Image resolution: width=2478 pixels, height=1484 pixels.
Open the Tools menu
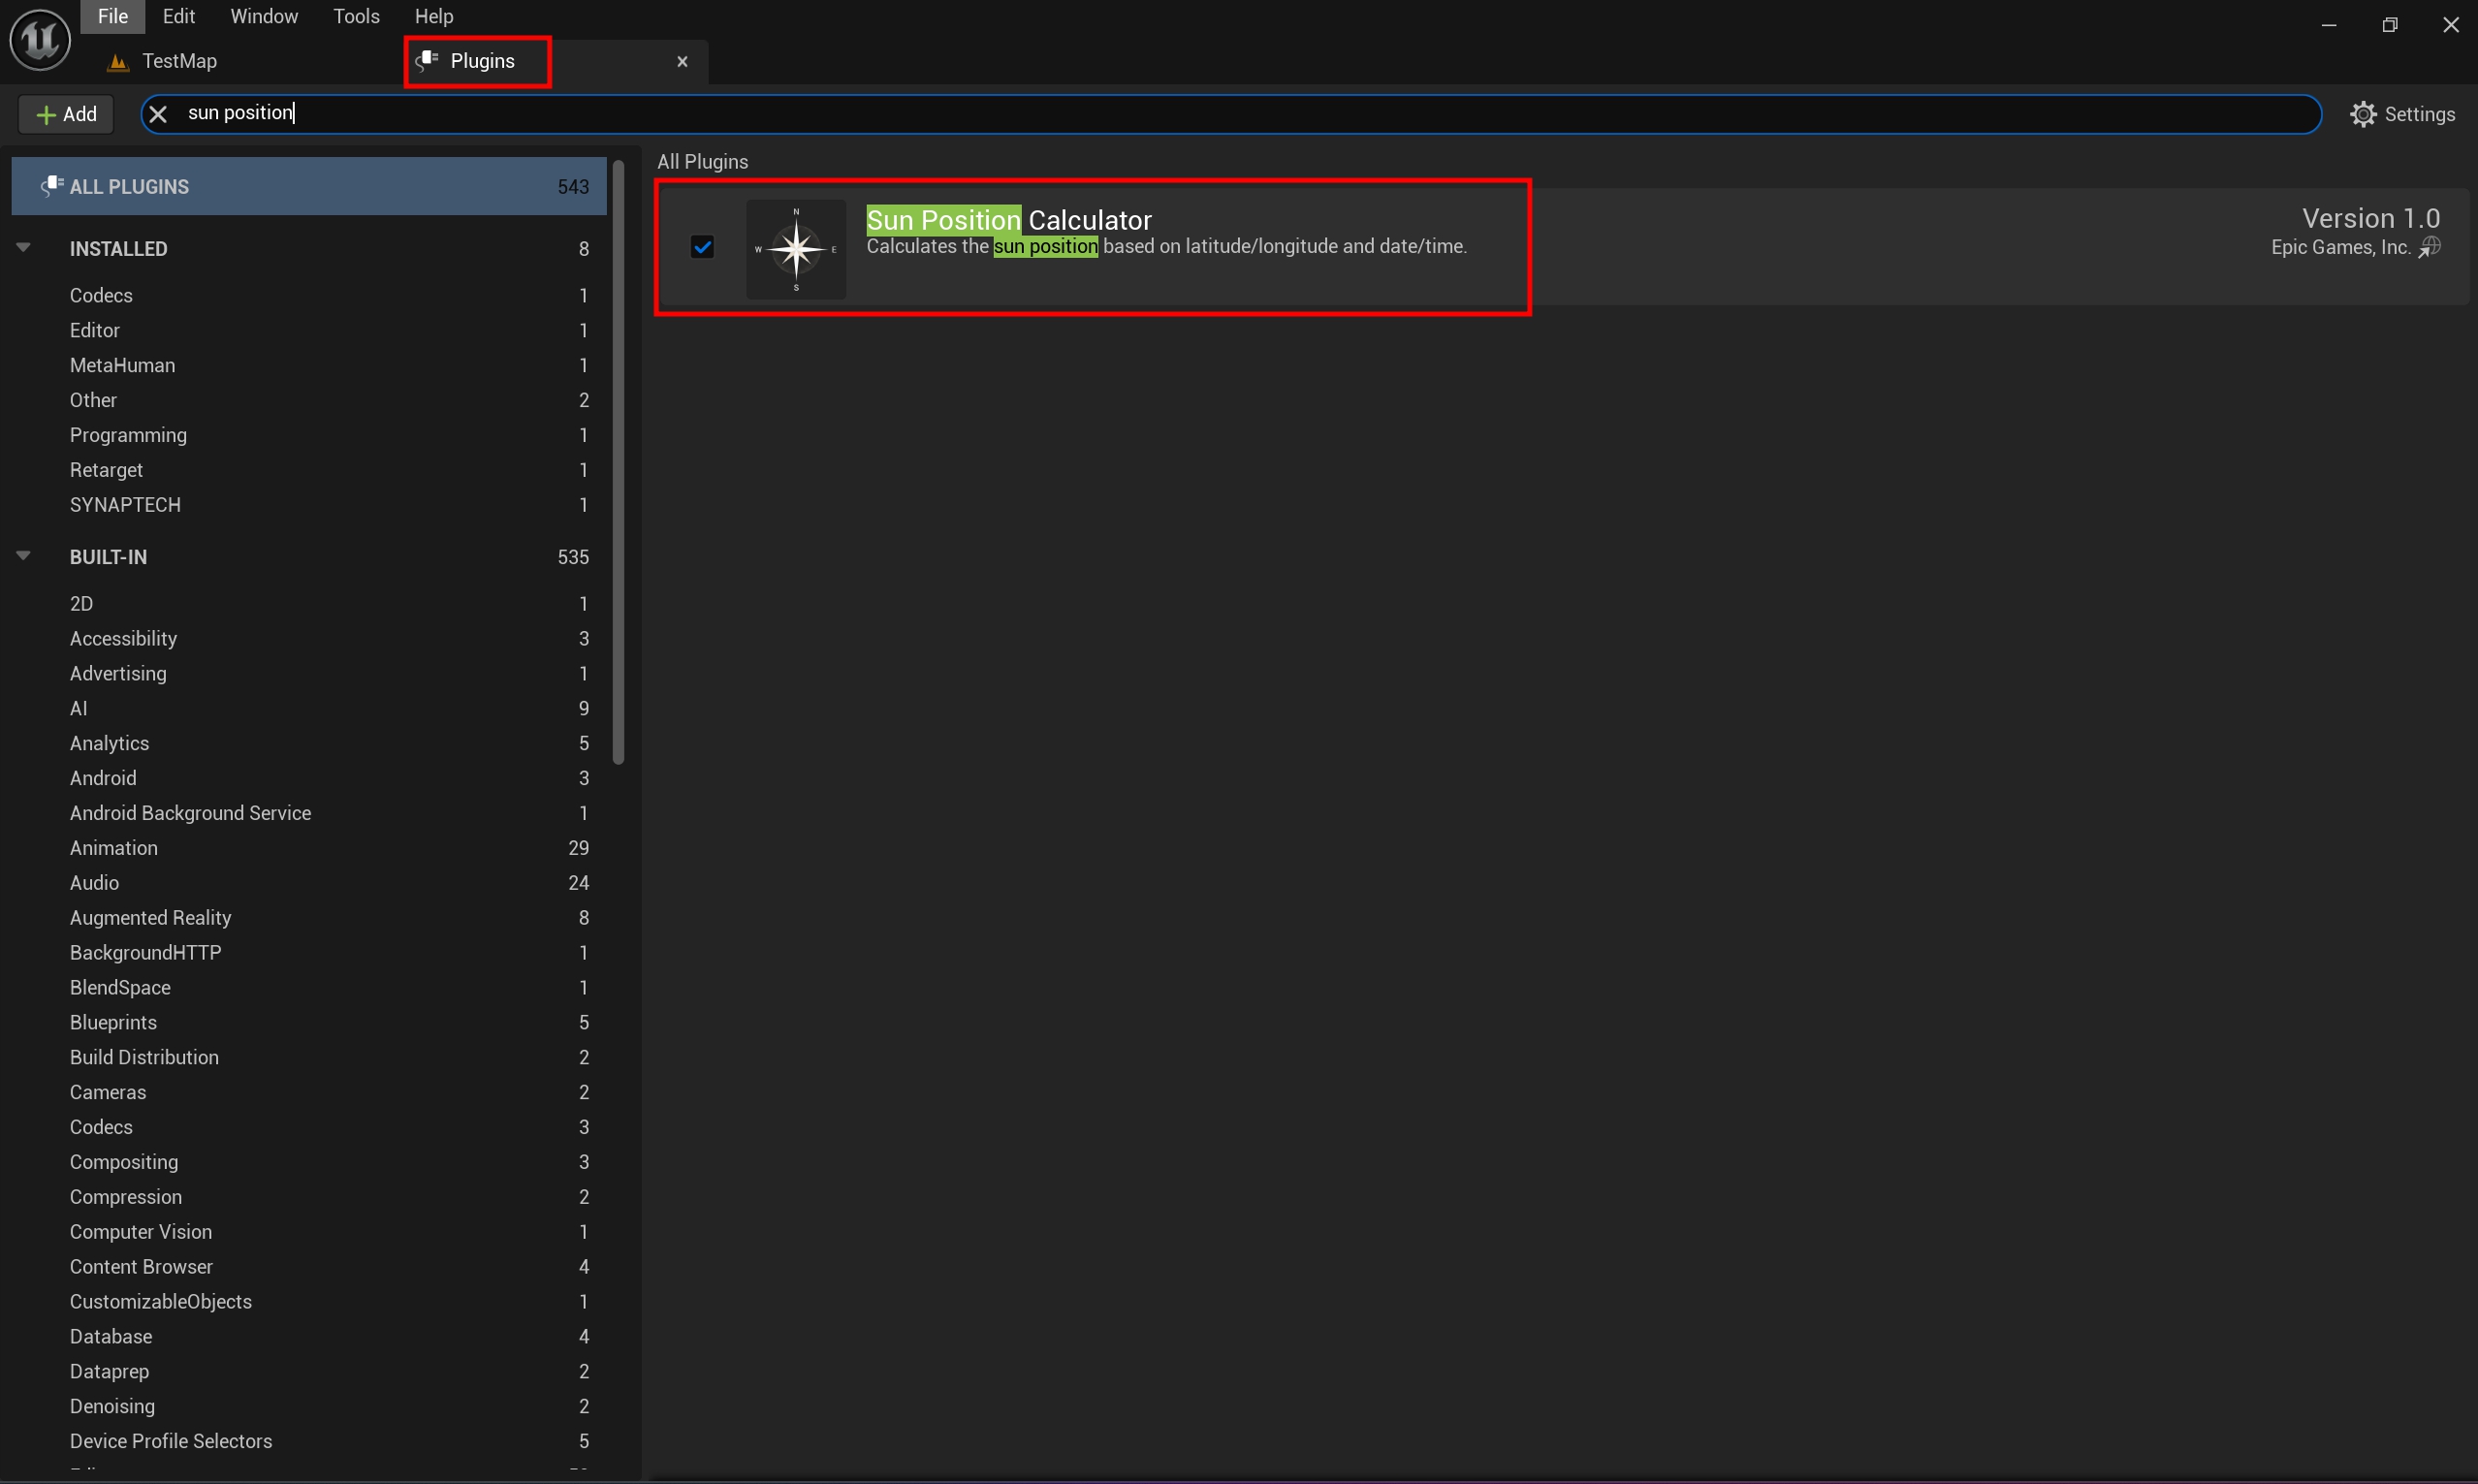[356, 16]
